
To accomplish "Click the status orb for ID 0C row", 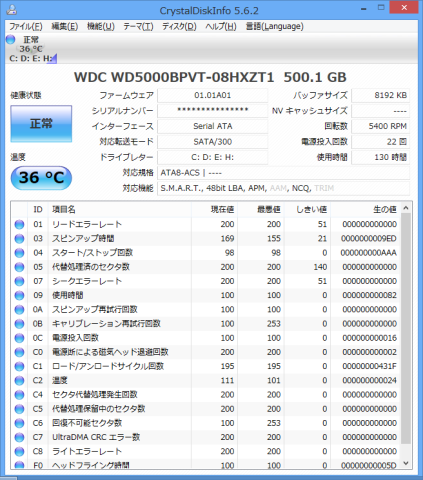I will (x=19, y=338).
